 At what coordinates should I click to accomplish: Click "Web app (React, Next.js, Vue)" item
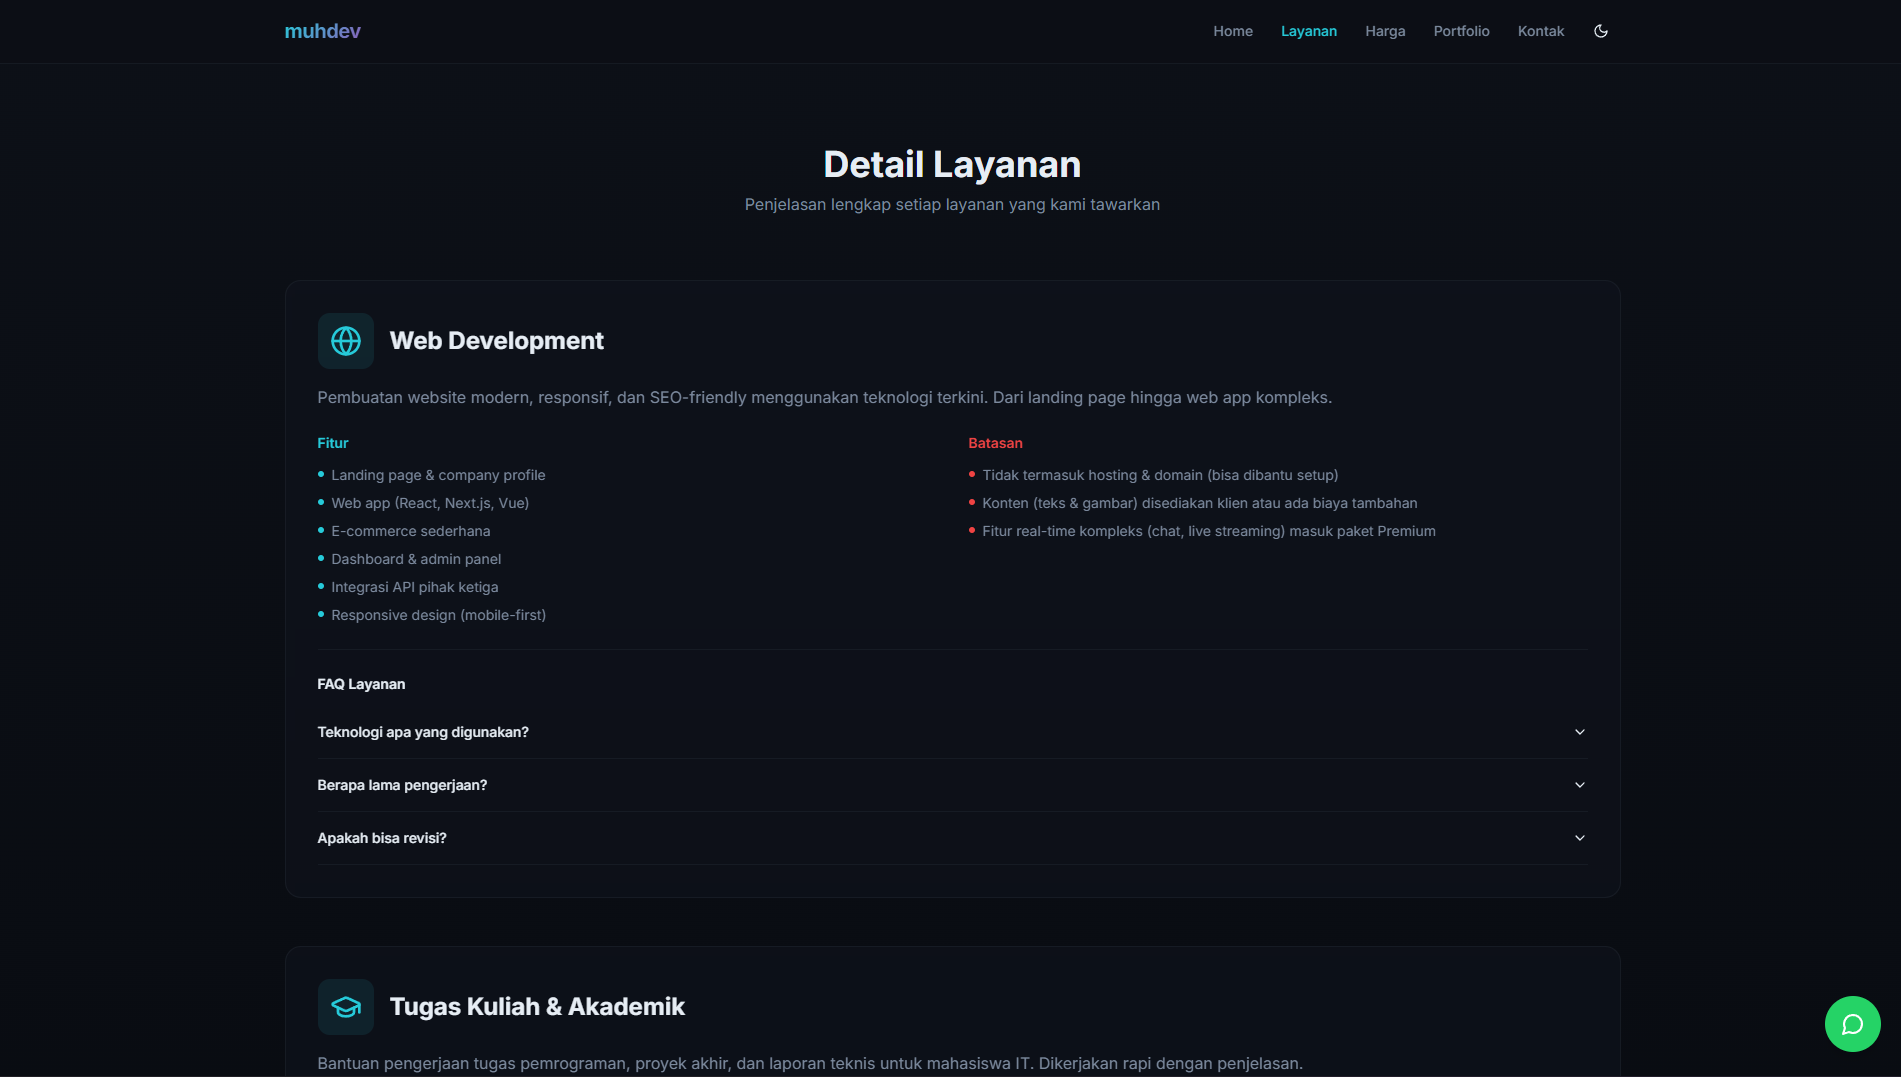pyautogui.click(x=430, y=503)
